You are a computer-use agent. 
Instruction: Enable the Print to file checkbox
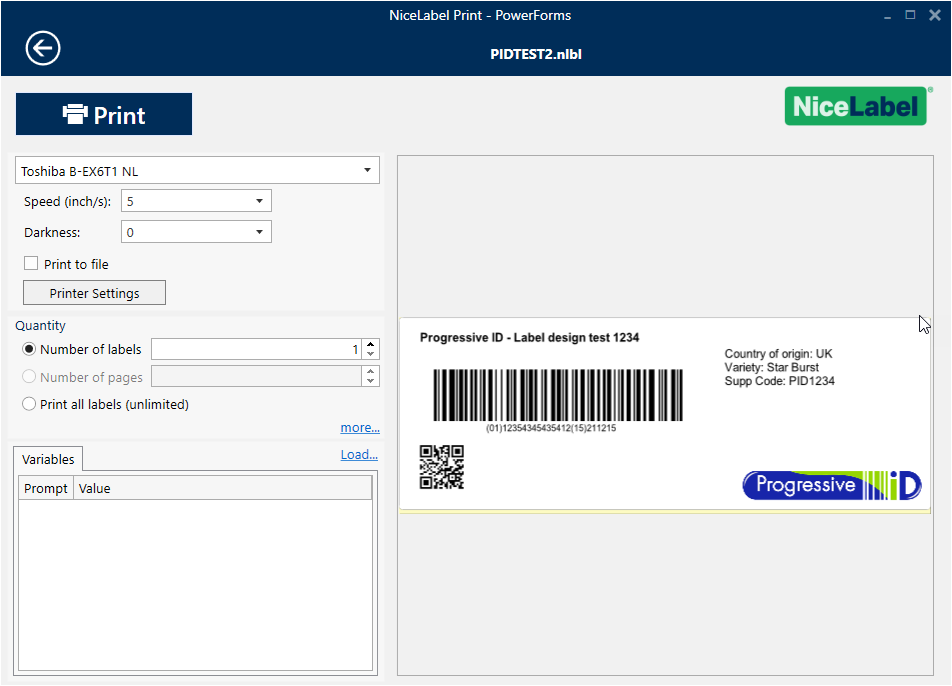(31, 263)
